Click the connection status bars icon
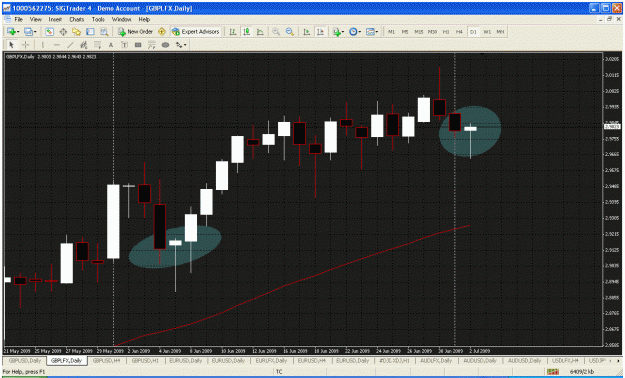The width and height of the screenshot is (625, 378). pos(553,372)
